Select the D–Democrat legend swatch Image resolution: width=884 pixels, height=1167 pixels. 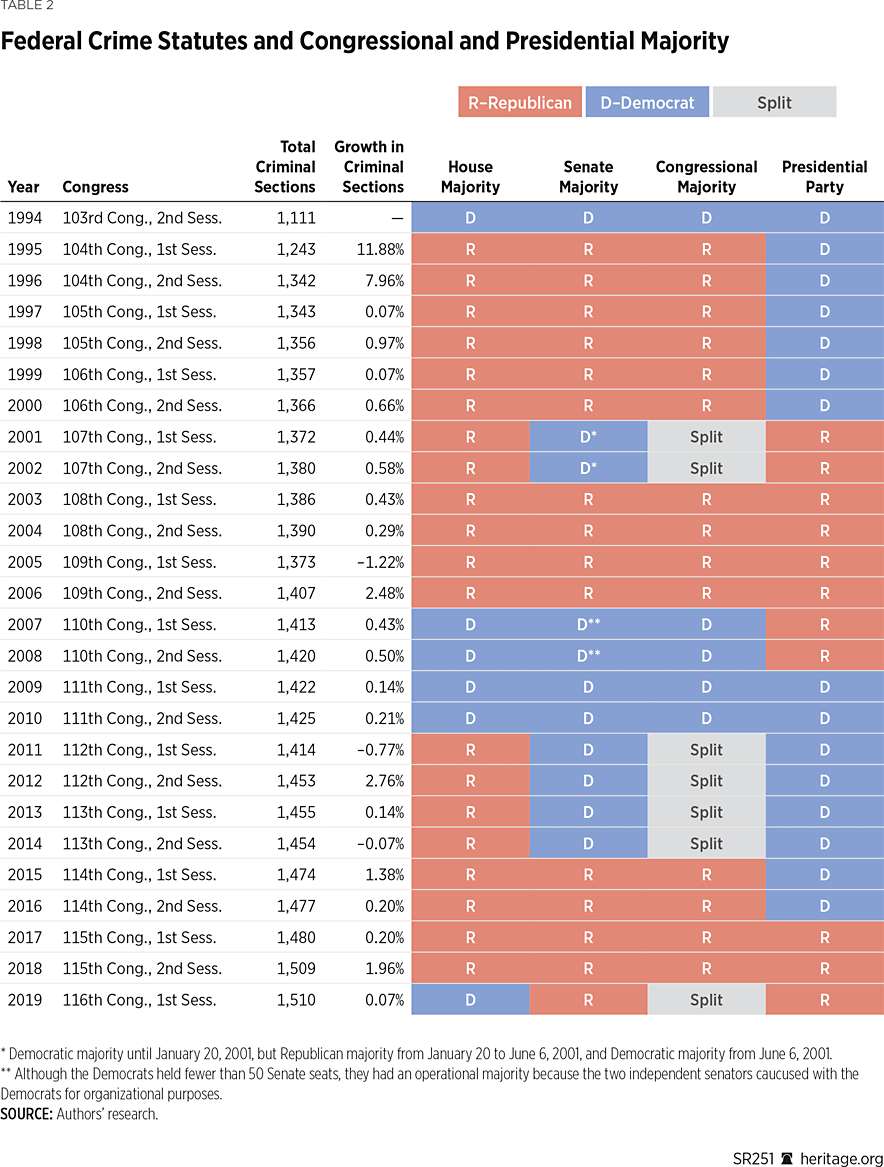[647, 102]
